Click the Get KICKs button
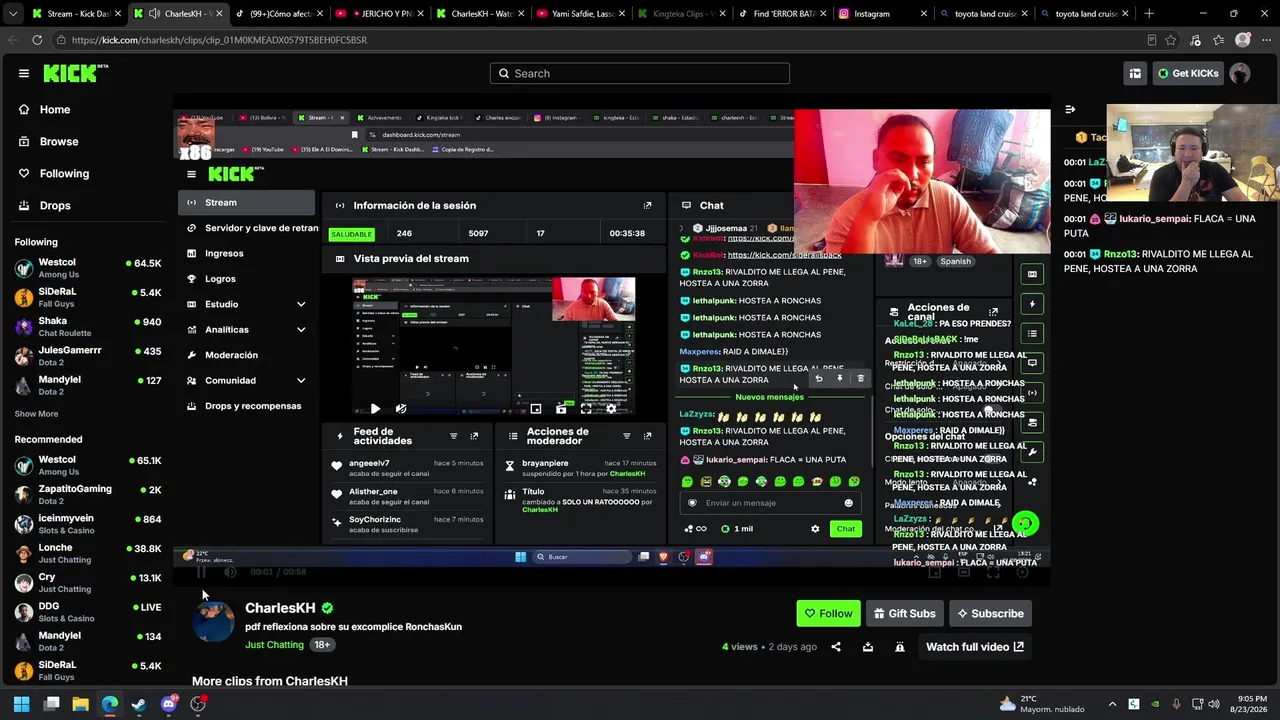Image resolution: width=1280 pixels, height=720 pixels. [x=1188, y=73]
